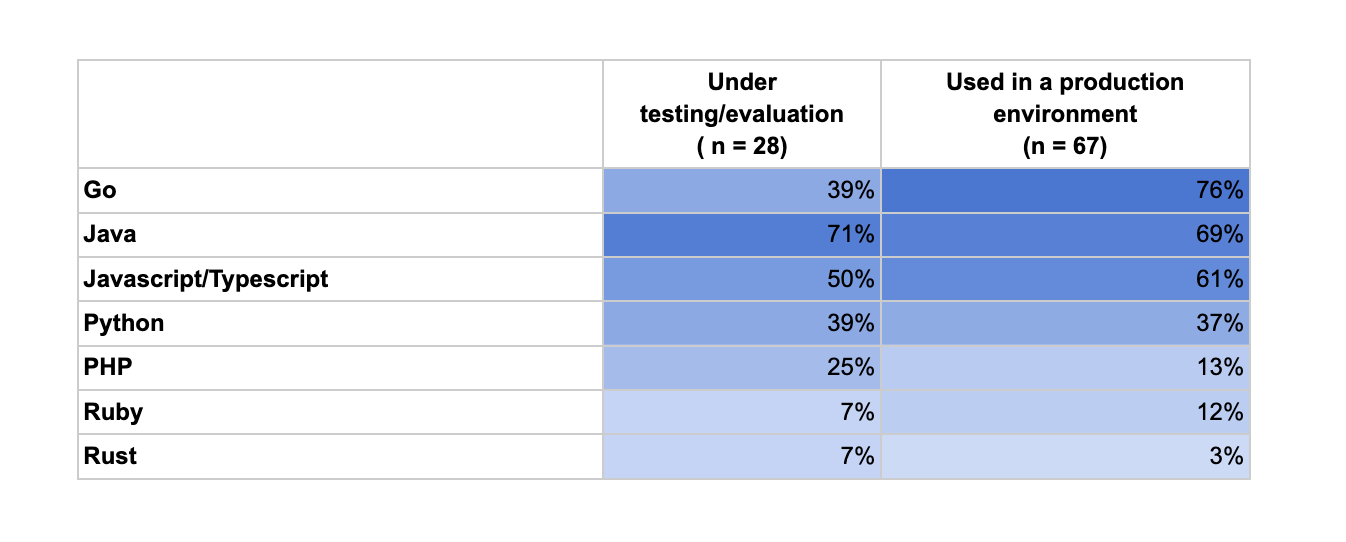This screenshot has height=542, width=1346.
Task: Select the Python row label
Action: [x=124, y=323]
